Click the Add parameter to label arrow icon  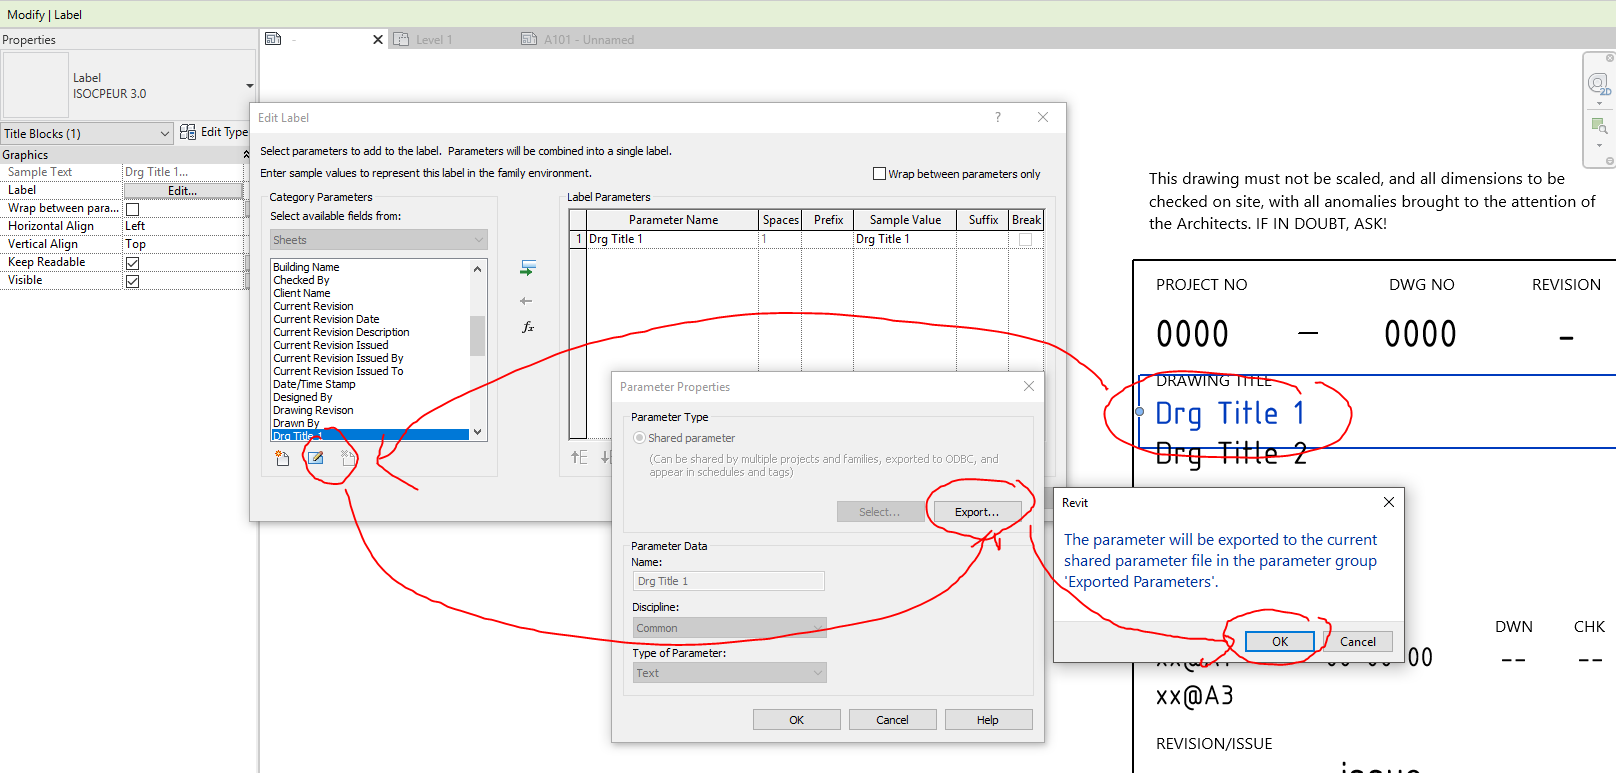528,268
